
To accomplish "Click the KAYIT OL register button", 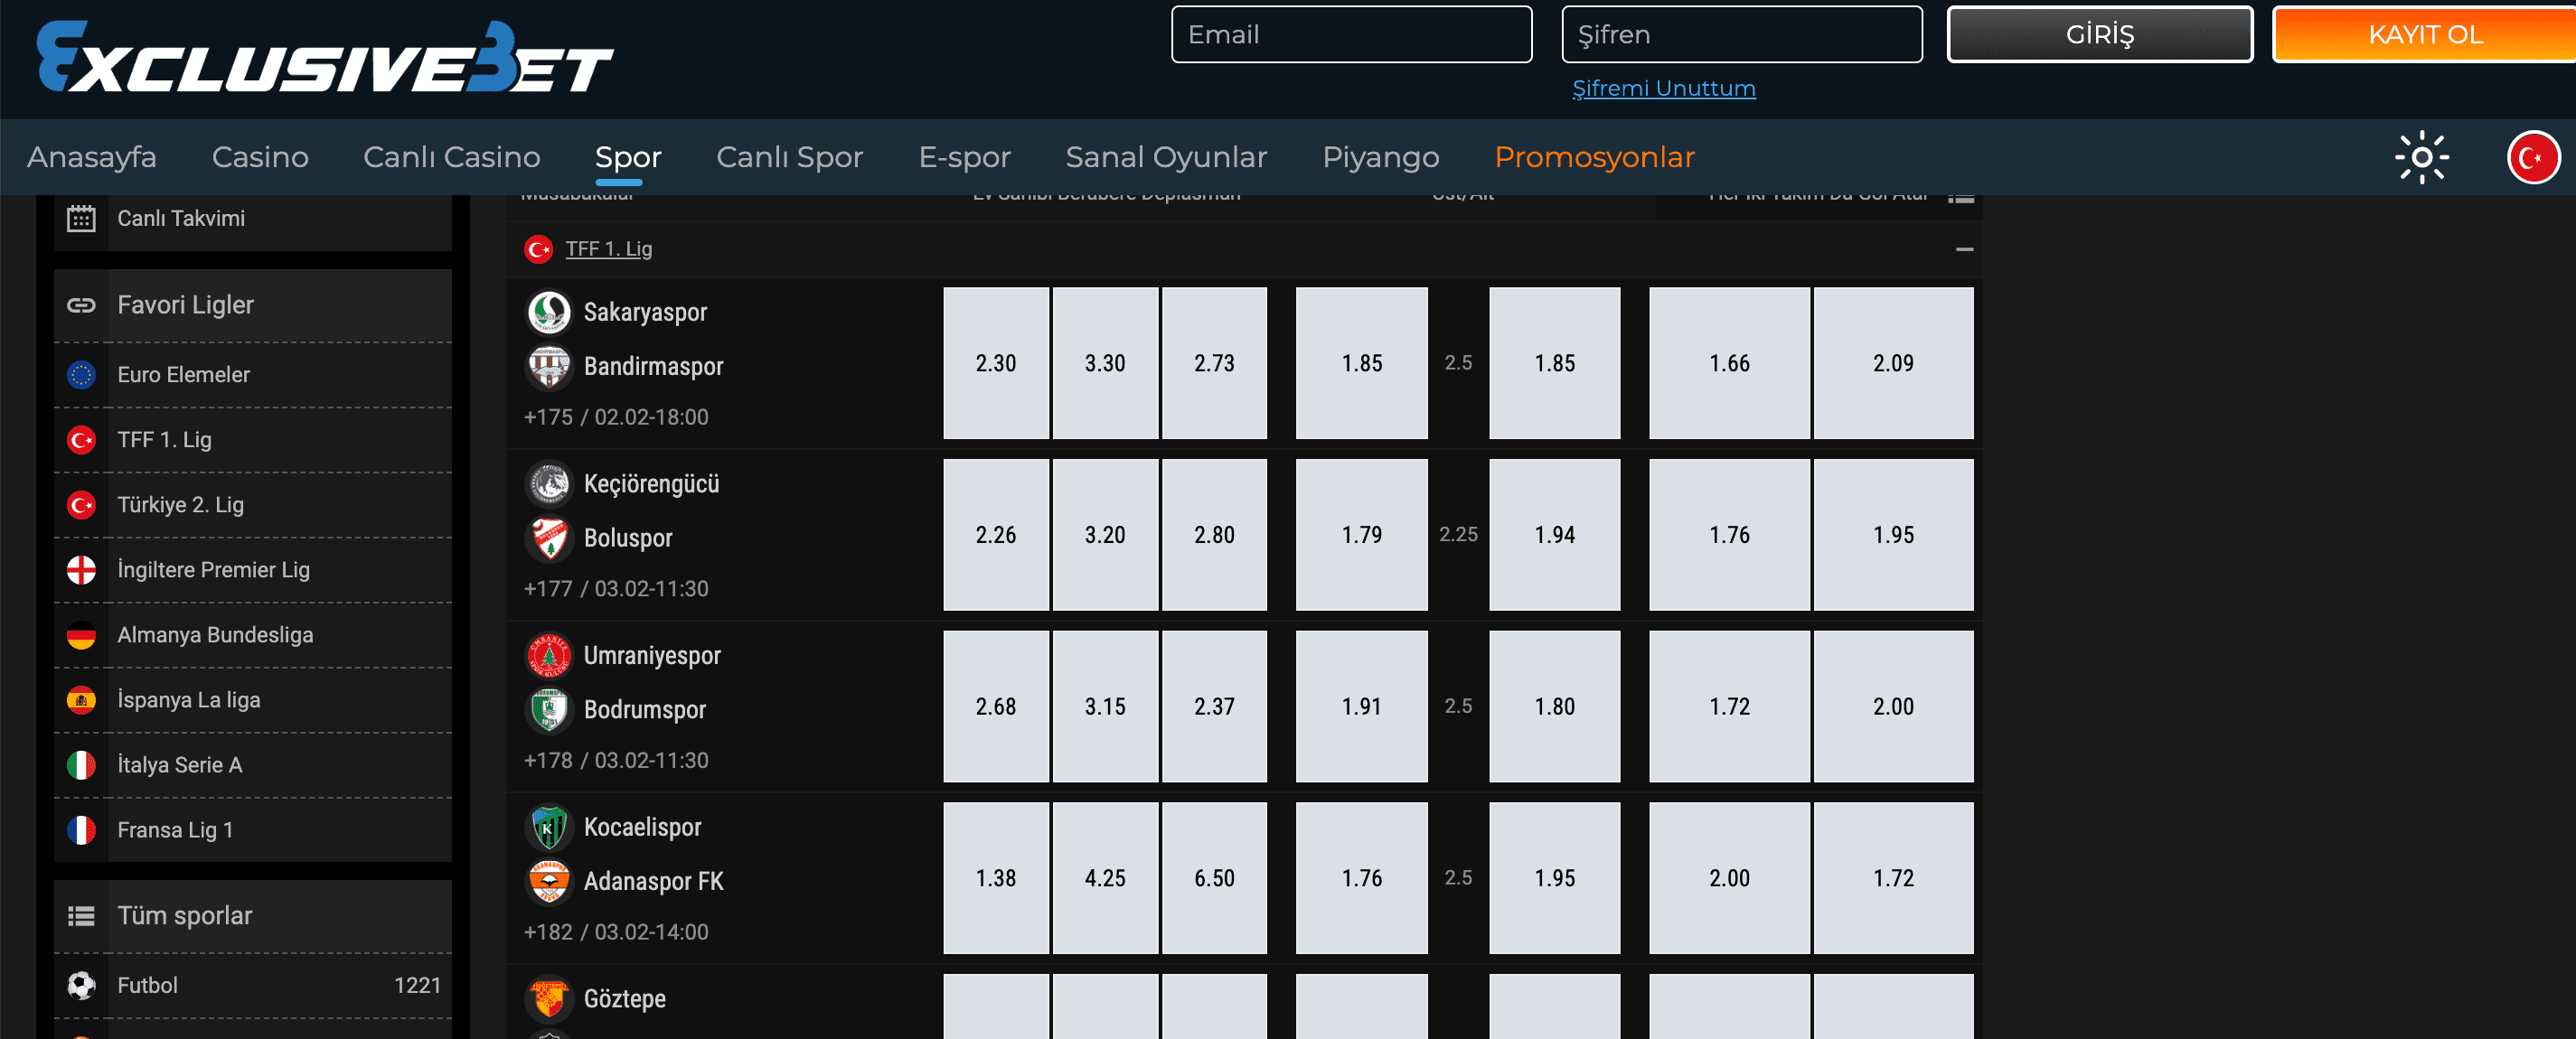I will [x=2424, y=34].
